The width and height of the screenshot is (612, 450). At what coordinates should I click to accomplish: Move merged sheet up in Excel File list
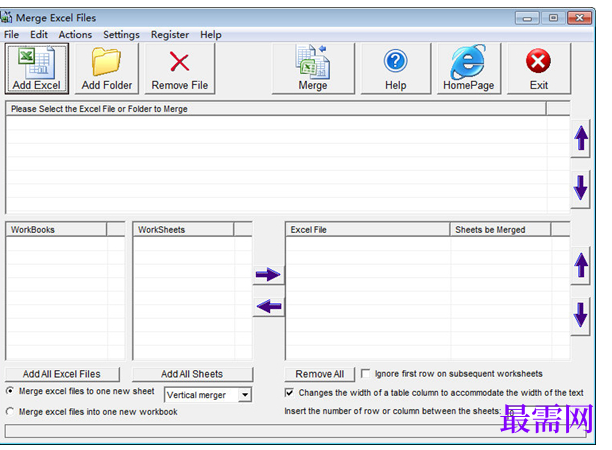(x=581, y=265)
